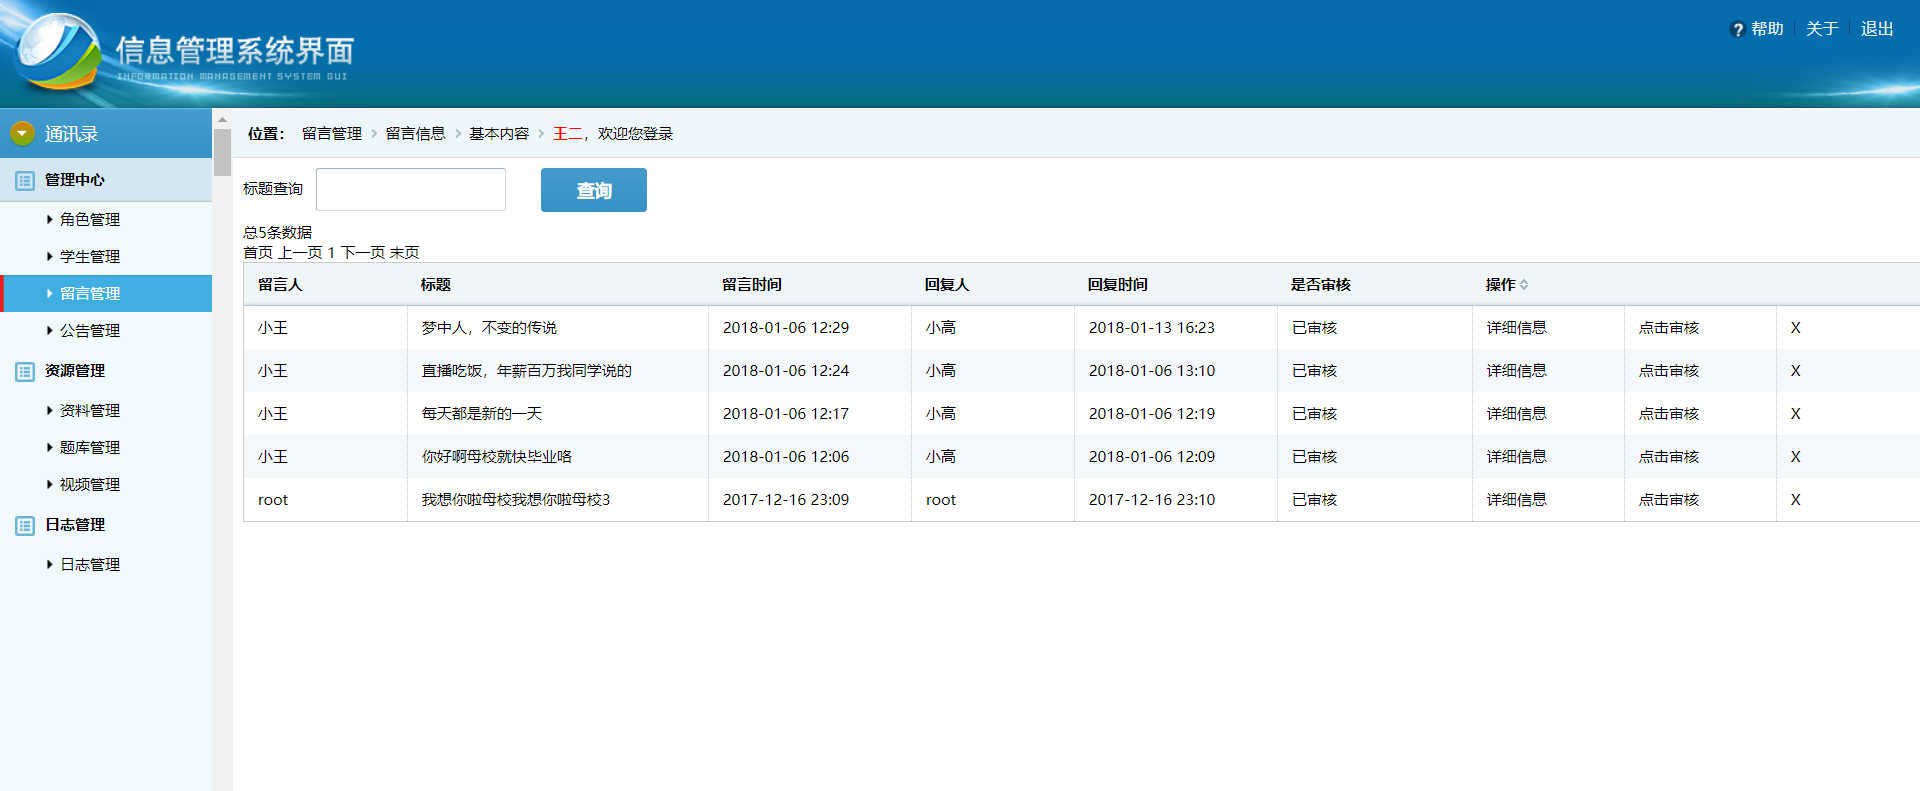Open 学生管理 in sidebar
1920x791 pixels.
pyautogui.click(x=89, y=256)
